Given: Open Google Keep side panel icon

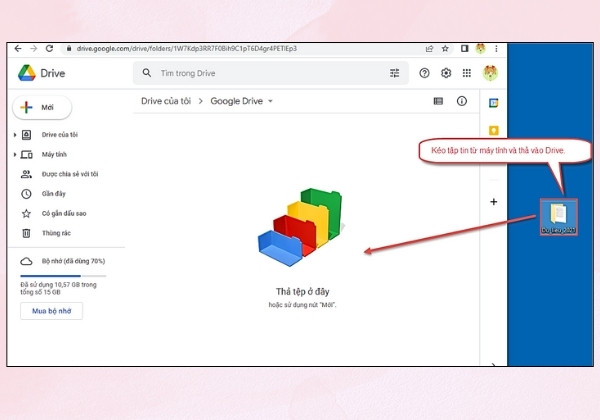Looking at the screenshot, I should click(x=494, y=130).
